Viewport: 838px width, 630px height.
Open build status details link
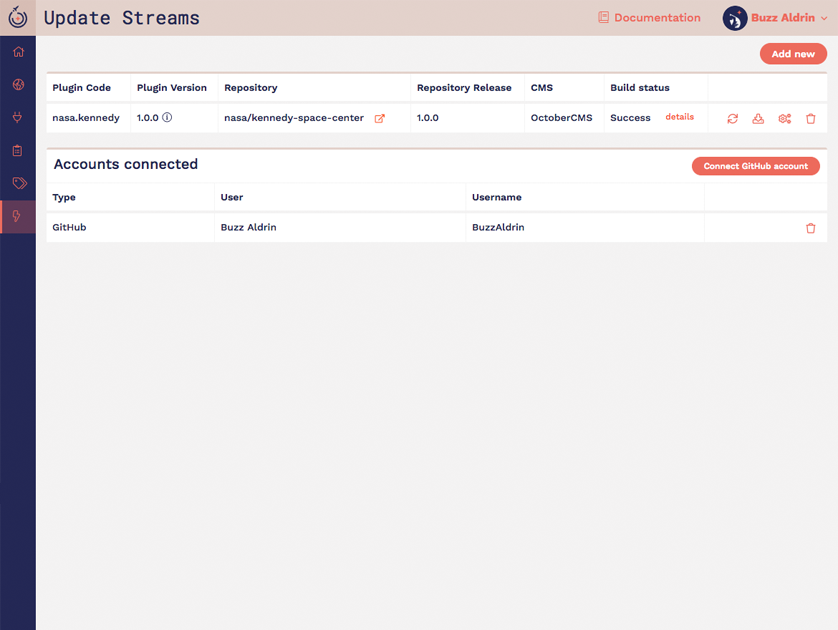tap(679, 116)
